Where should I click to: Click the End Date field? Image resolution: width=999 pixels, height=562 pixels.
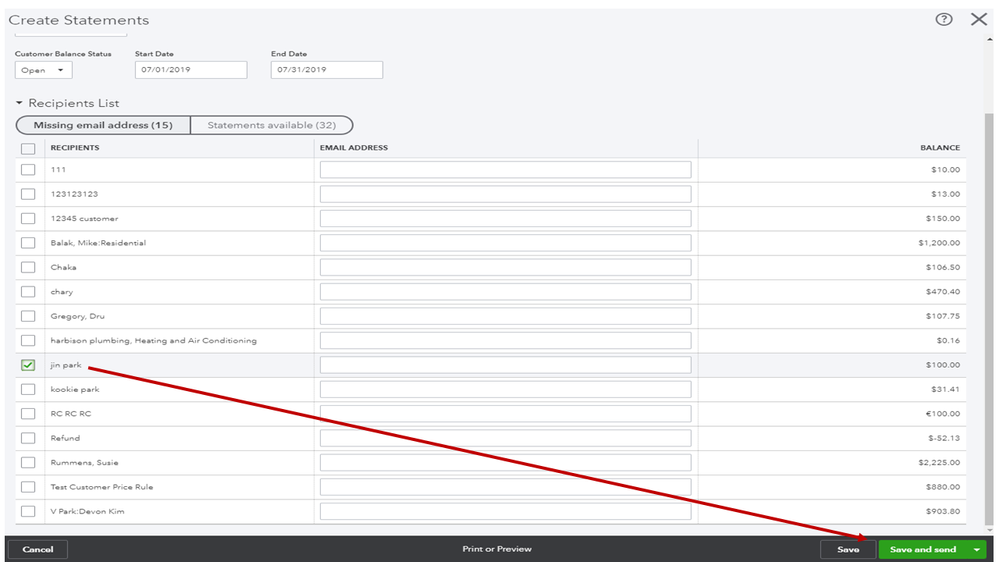click(x=327, y=69)
